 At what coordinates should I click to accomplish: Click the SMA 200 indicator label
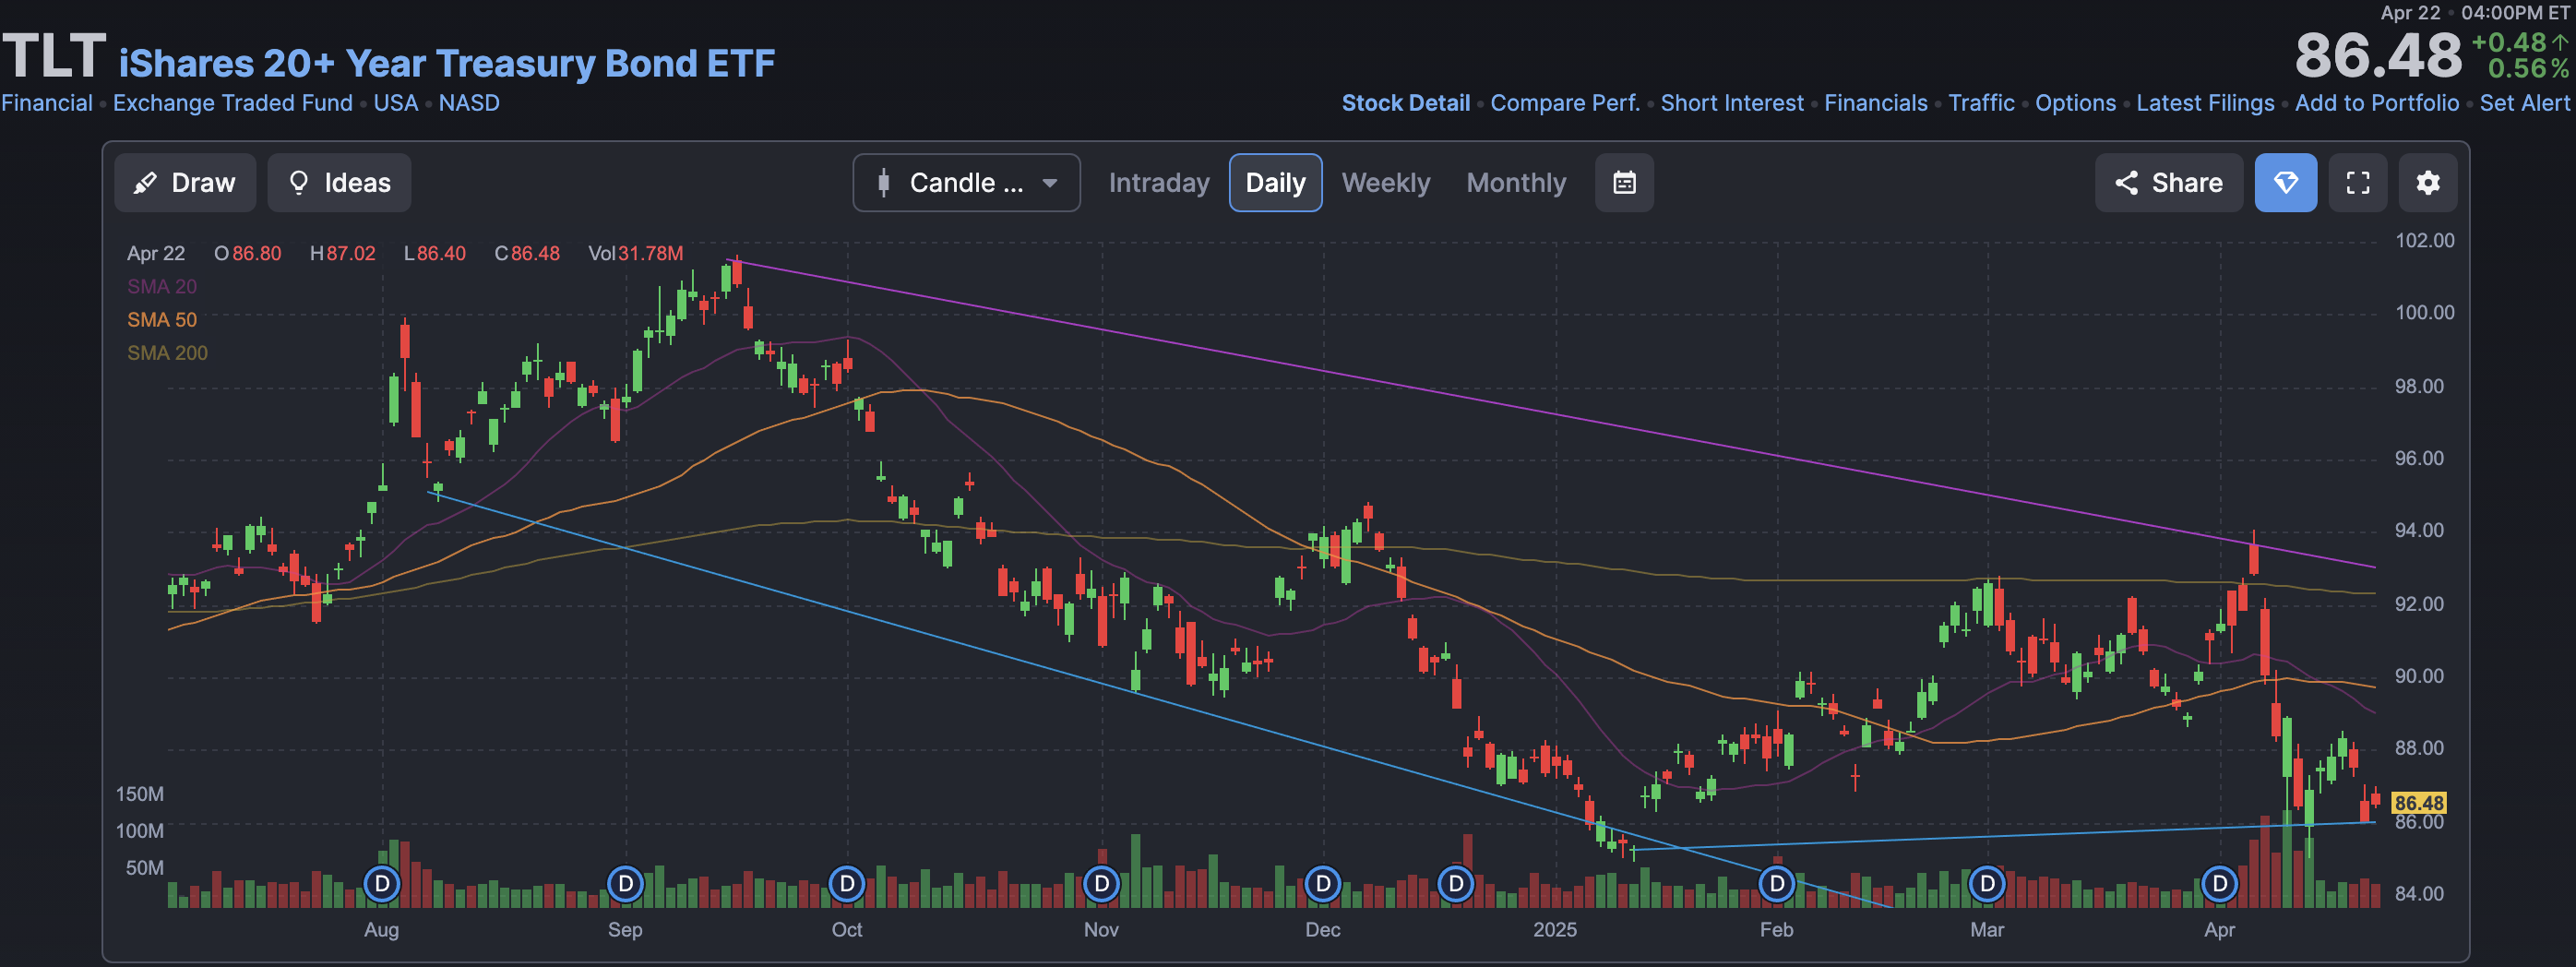point(167,353)
